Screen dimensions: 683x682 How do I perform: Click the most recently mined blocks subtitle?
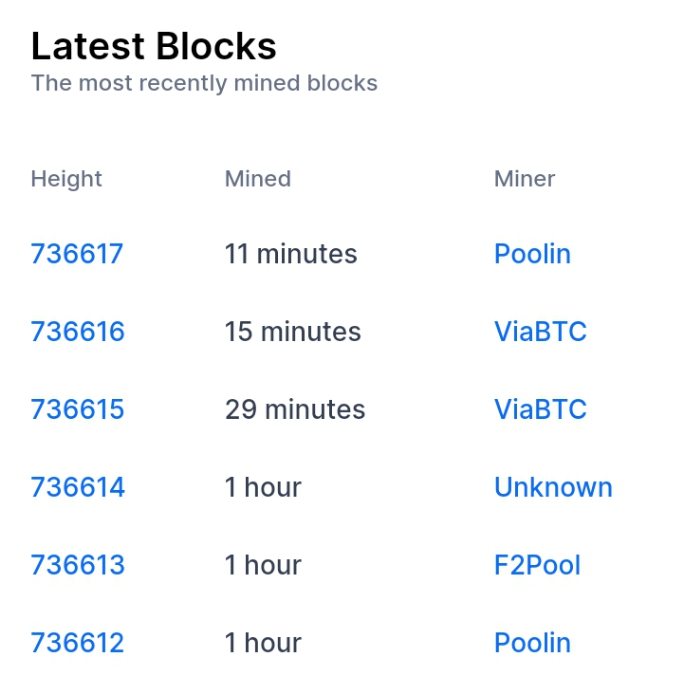click(204, 83)
